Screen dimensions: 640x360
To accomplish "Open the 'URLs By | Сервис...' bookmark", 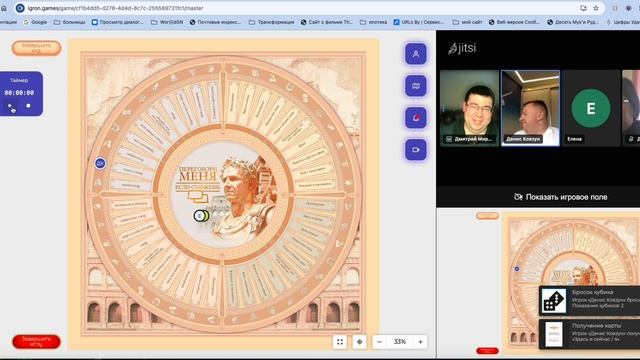I will (x=418, y=22).
